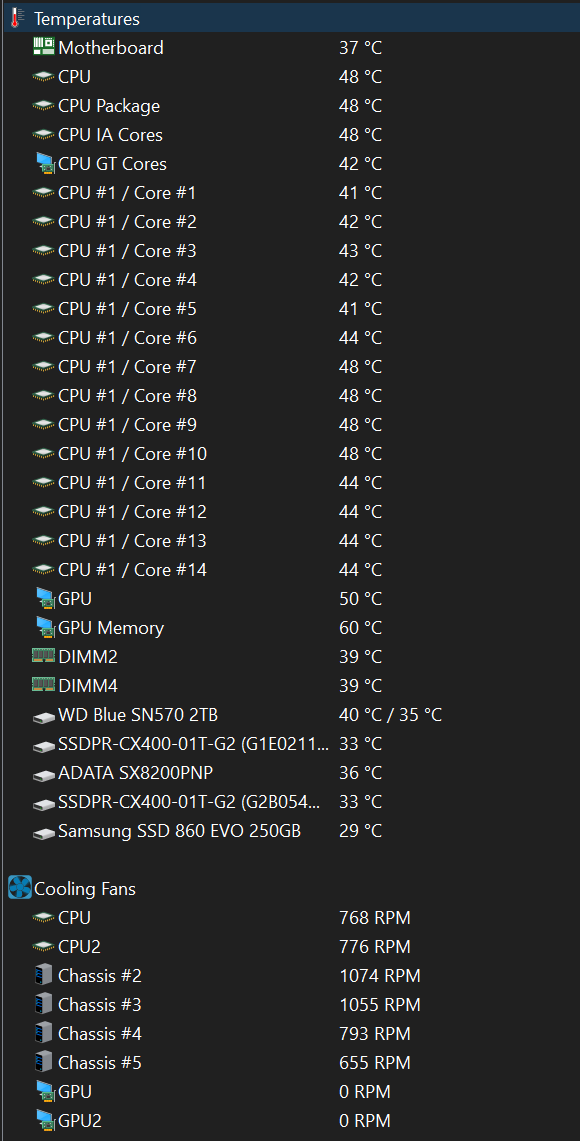Select the CPU #1 / Core #10 row
Viewport: 580px width, 1141px height.
pyautogui.click(x=290, y=453)
